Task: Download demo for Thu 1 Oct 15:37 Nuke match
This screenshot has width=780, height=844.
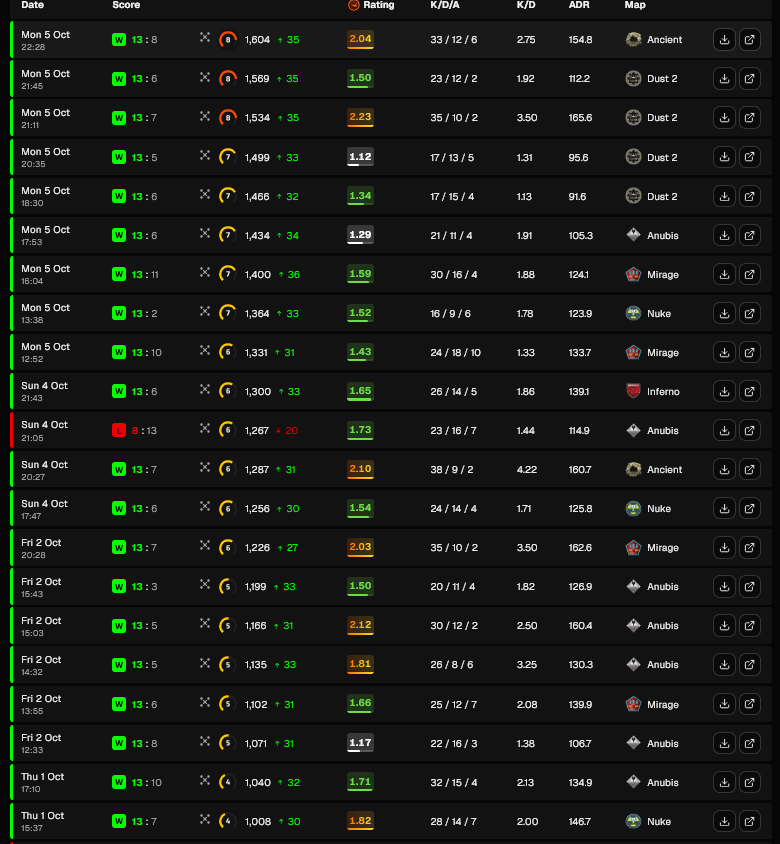Action: 724,821
